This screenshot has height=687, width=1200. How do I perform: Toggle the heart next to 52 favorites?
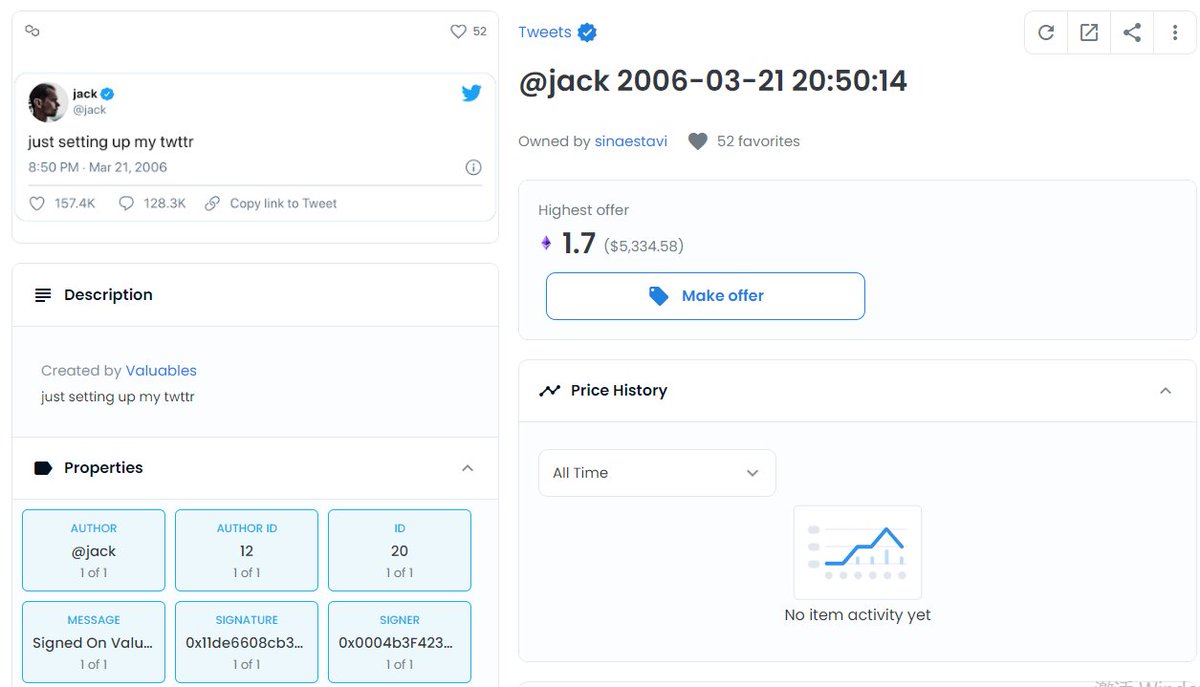click(x=697, y=141)
